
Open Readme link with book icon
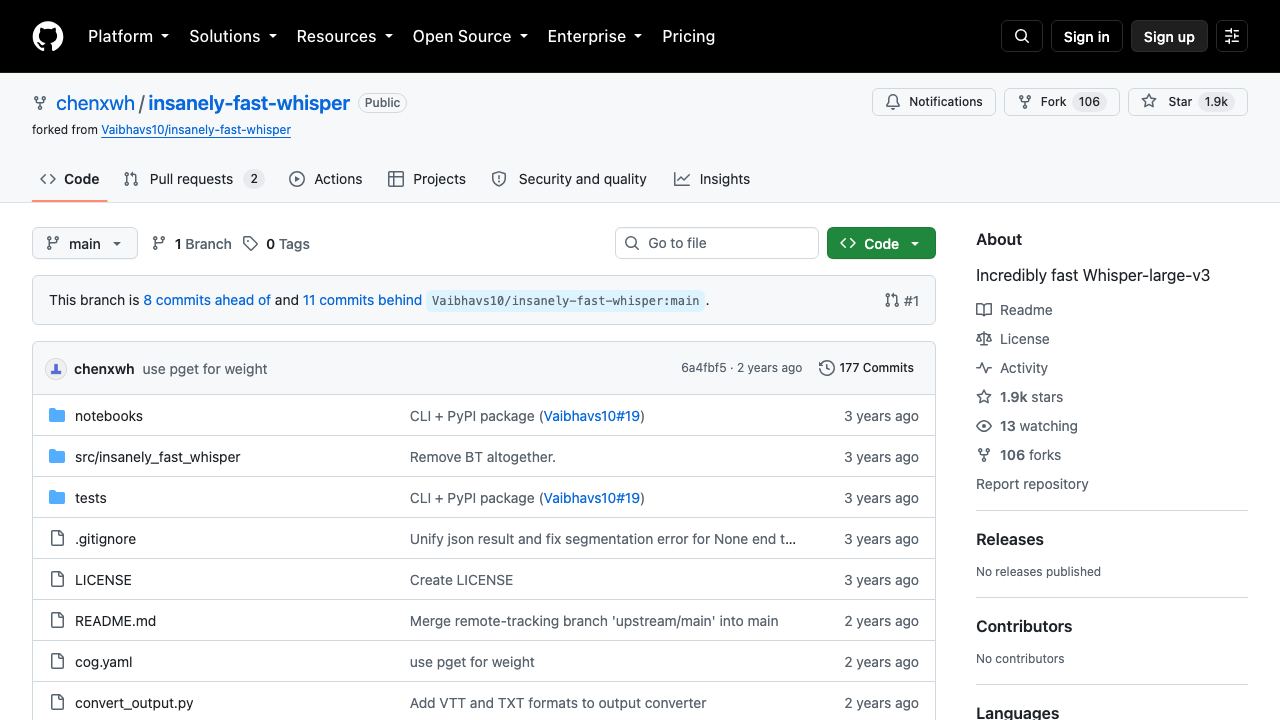[x=1014, y=310]
